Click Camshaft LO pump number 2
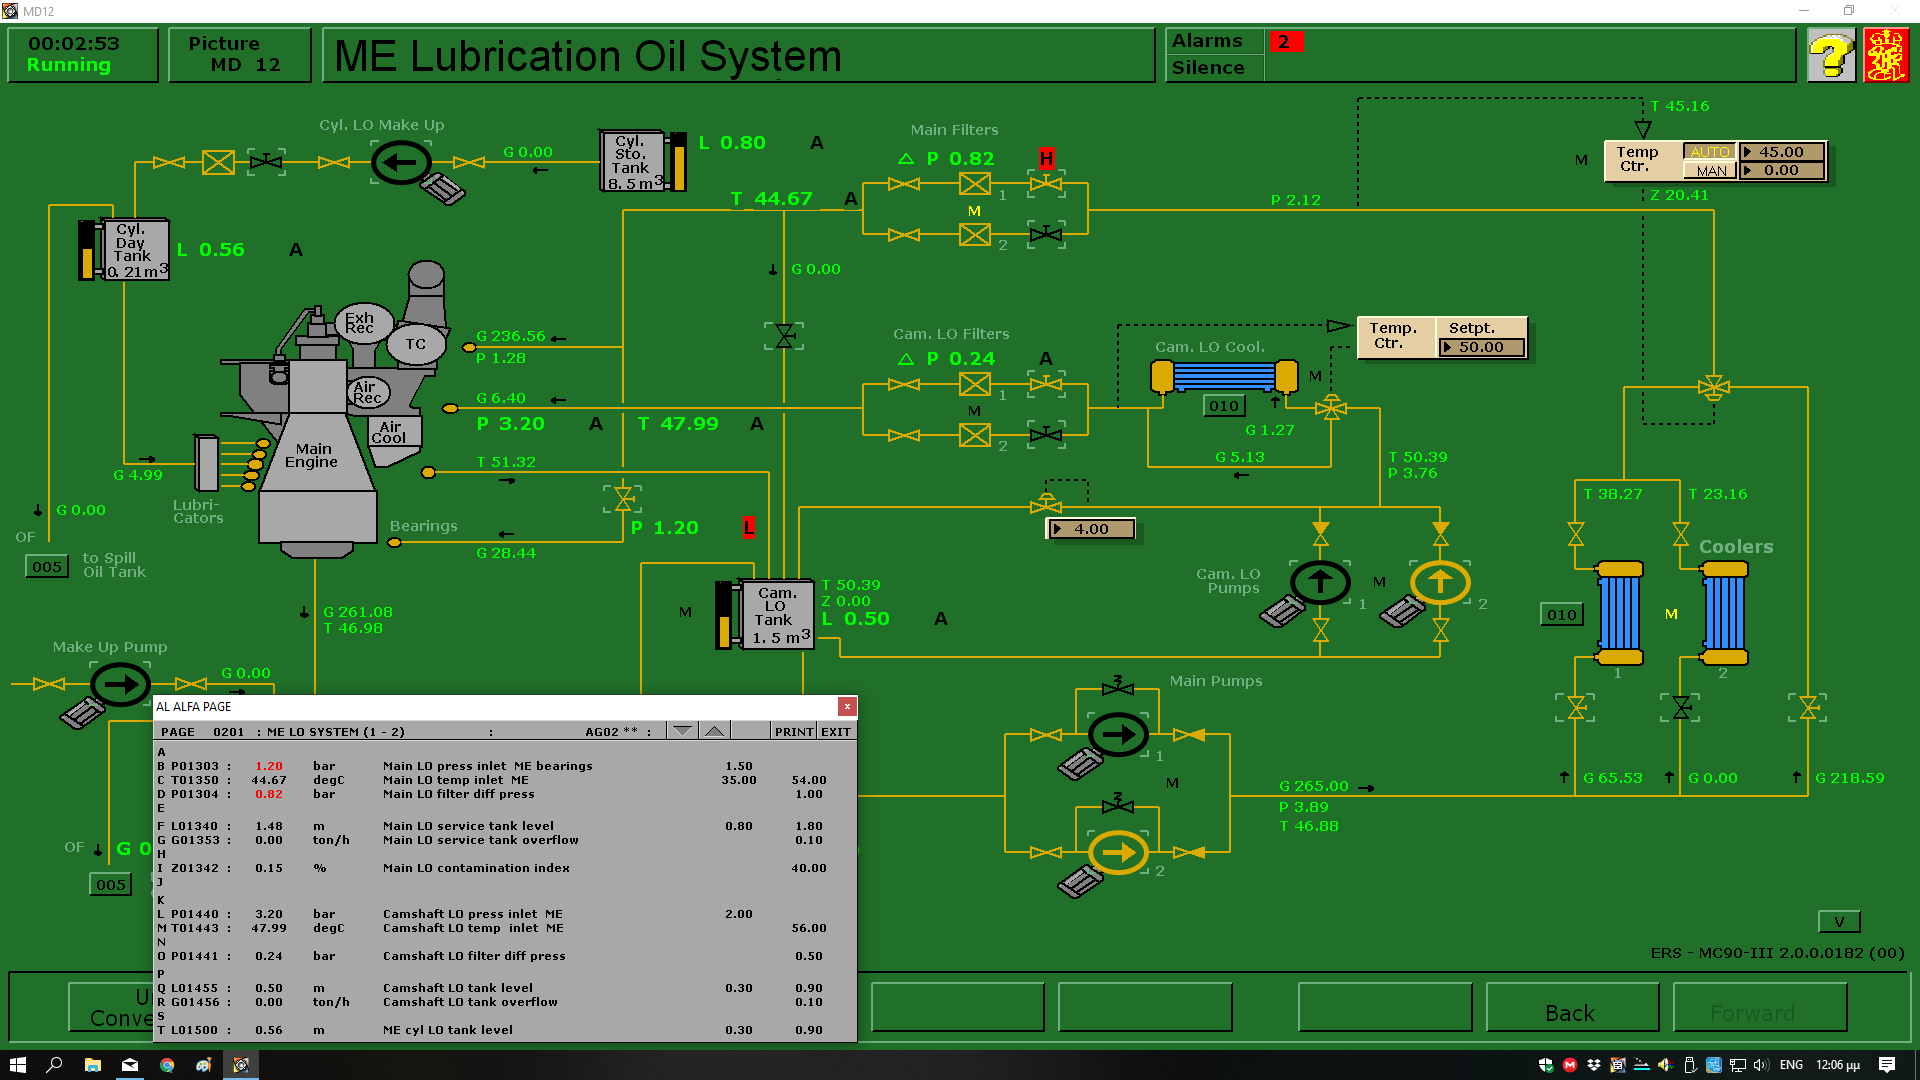 1440,582
